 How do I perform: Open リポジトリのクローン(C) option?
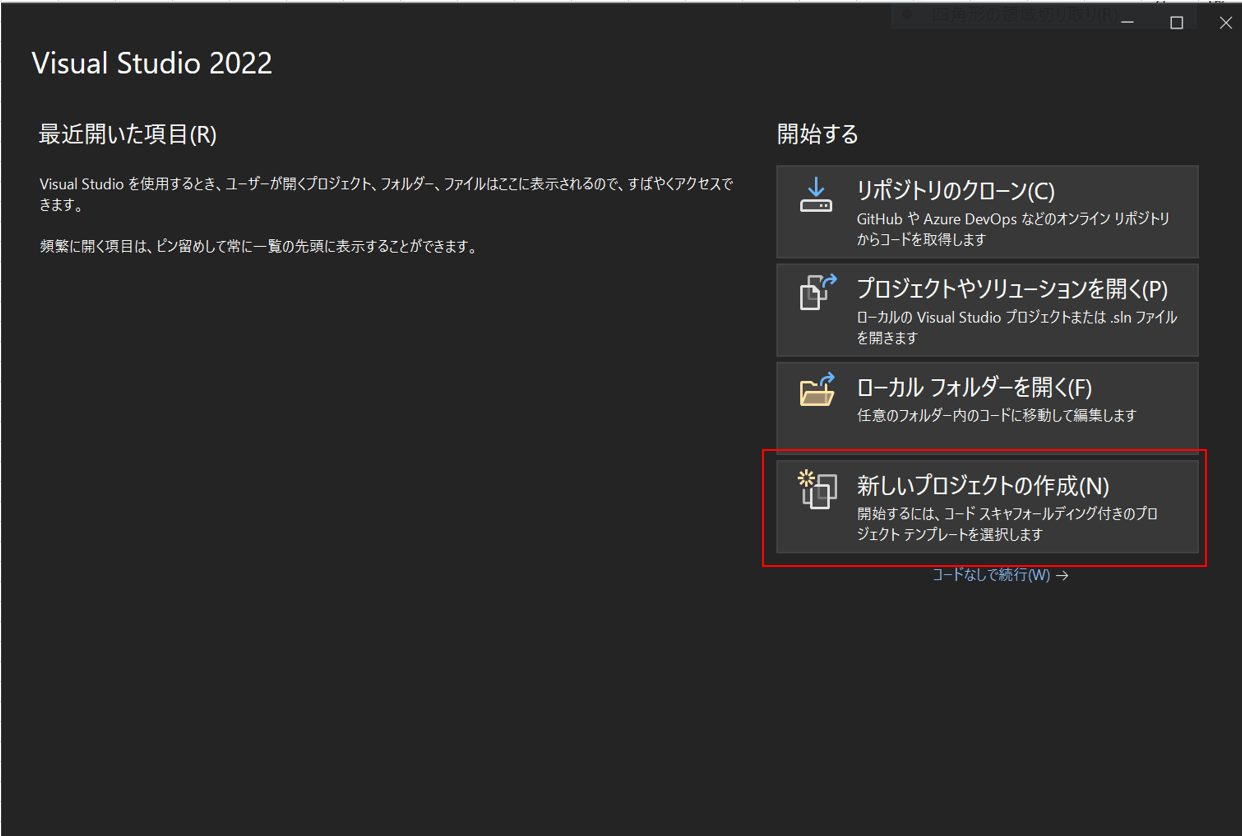[x=987, y=212]
